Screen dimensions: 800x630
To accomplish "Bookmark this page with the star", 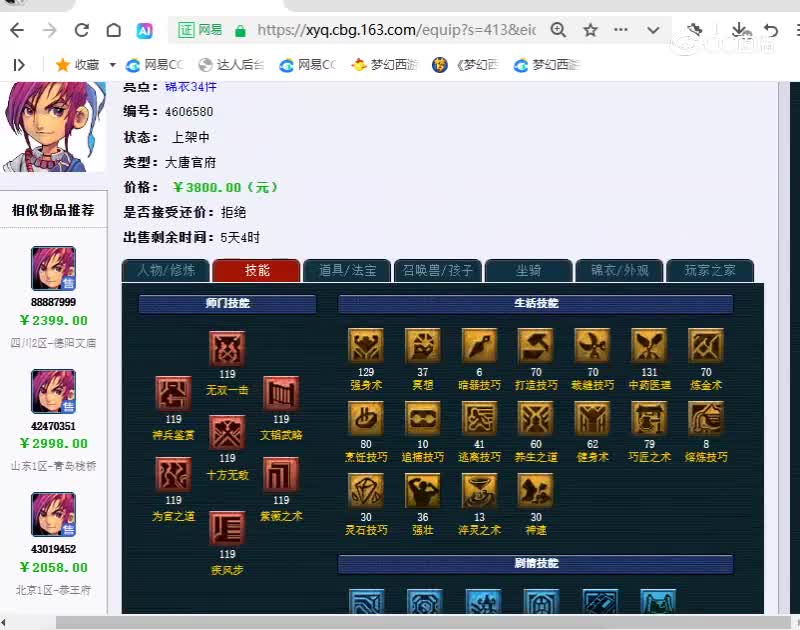I will coord(590,30).
